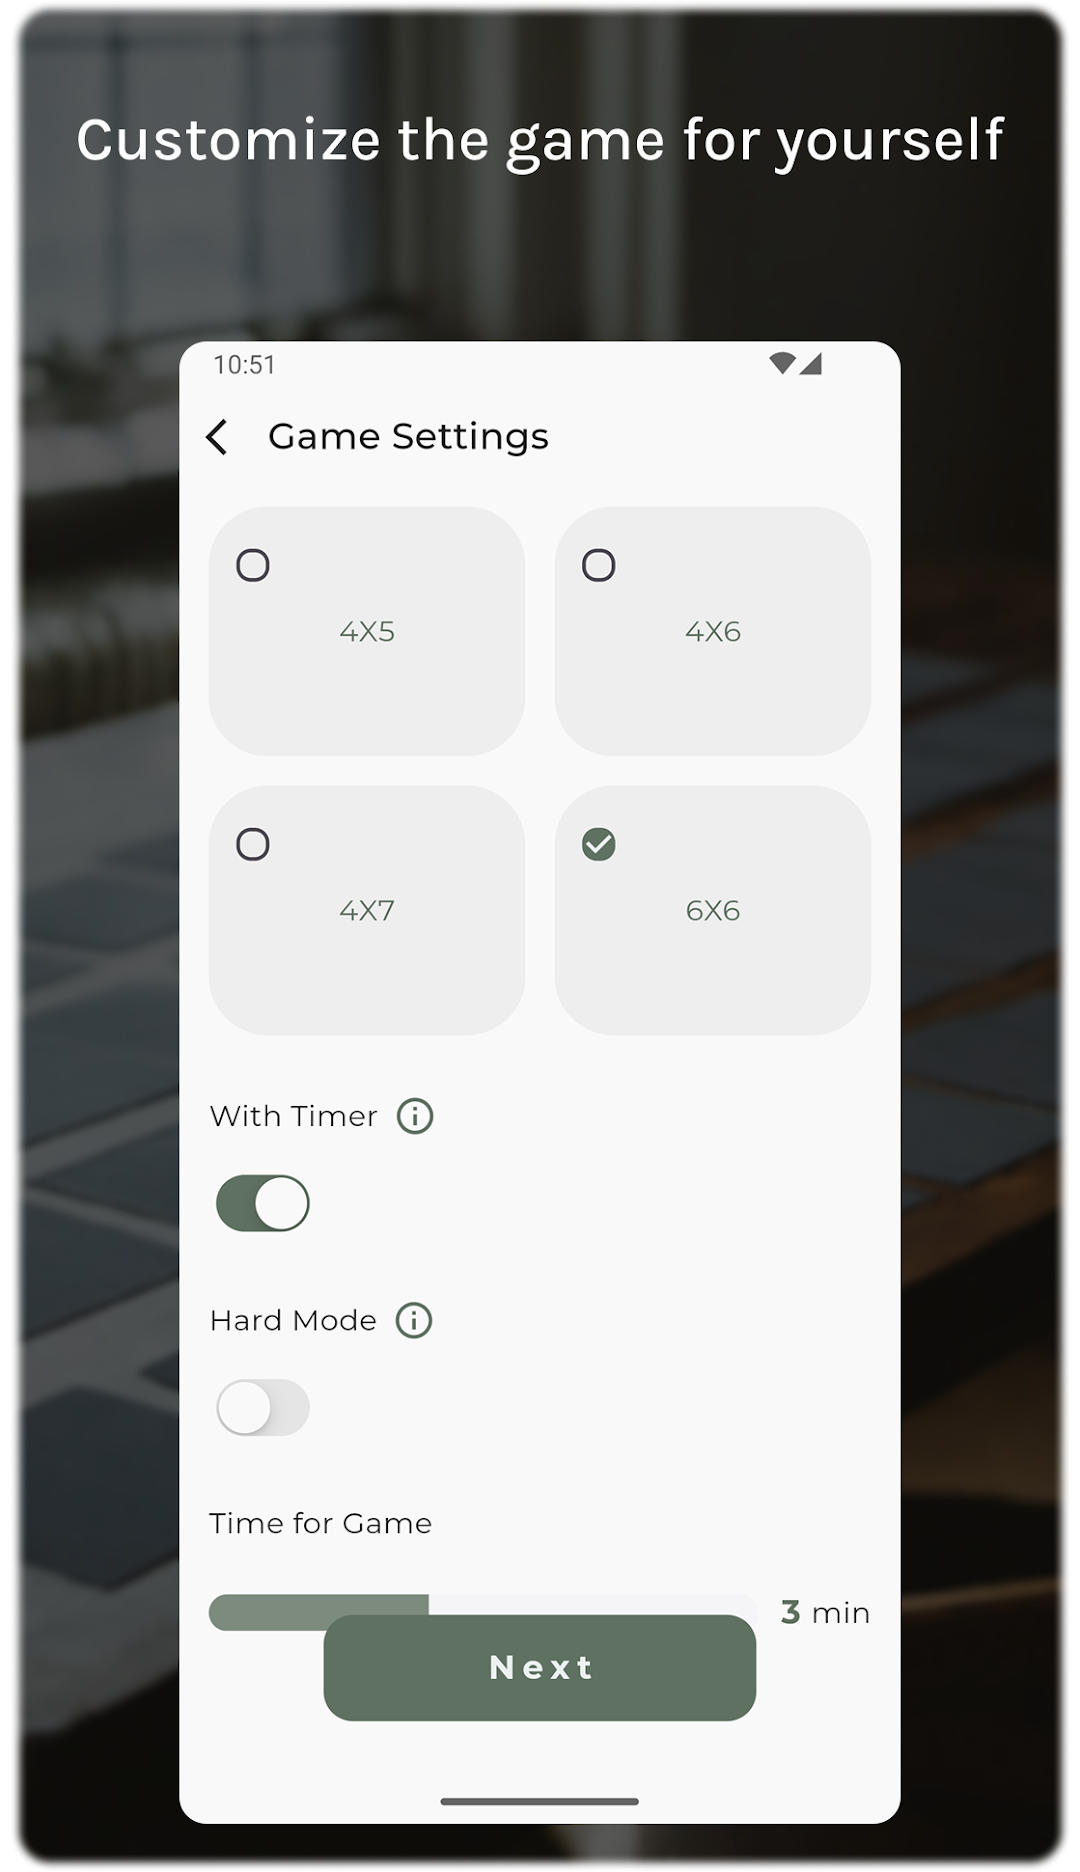Open the Hard Mode info icon
The width and height of the screenshot is (1080, 1872).
[x=414, y=1320]
